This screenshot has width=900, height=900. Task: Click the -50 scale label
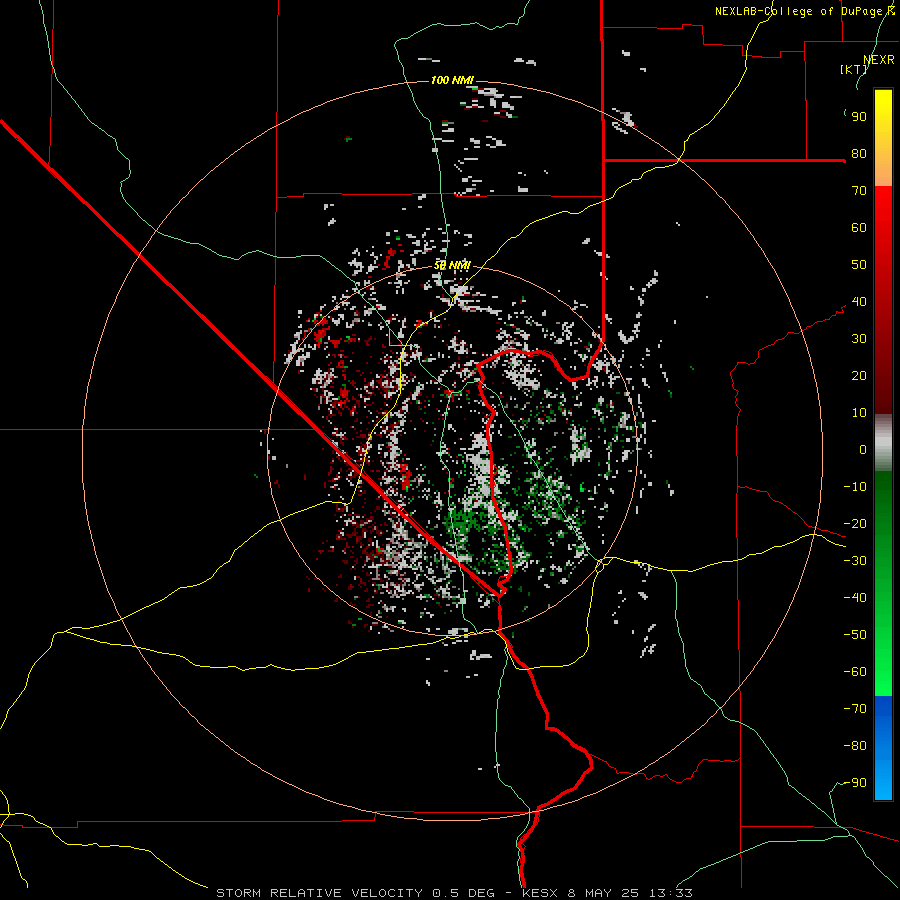(x=855, y=635)
